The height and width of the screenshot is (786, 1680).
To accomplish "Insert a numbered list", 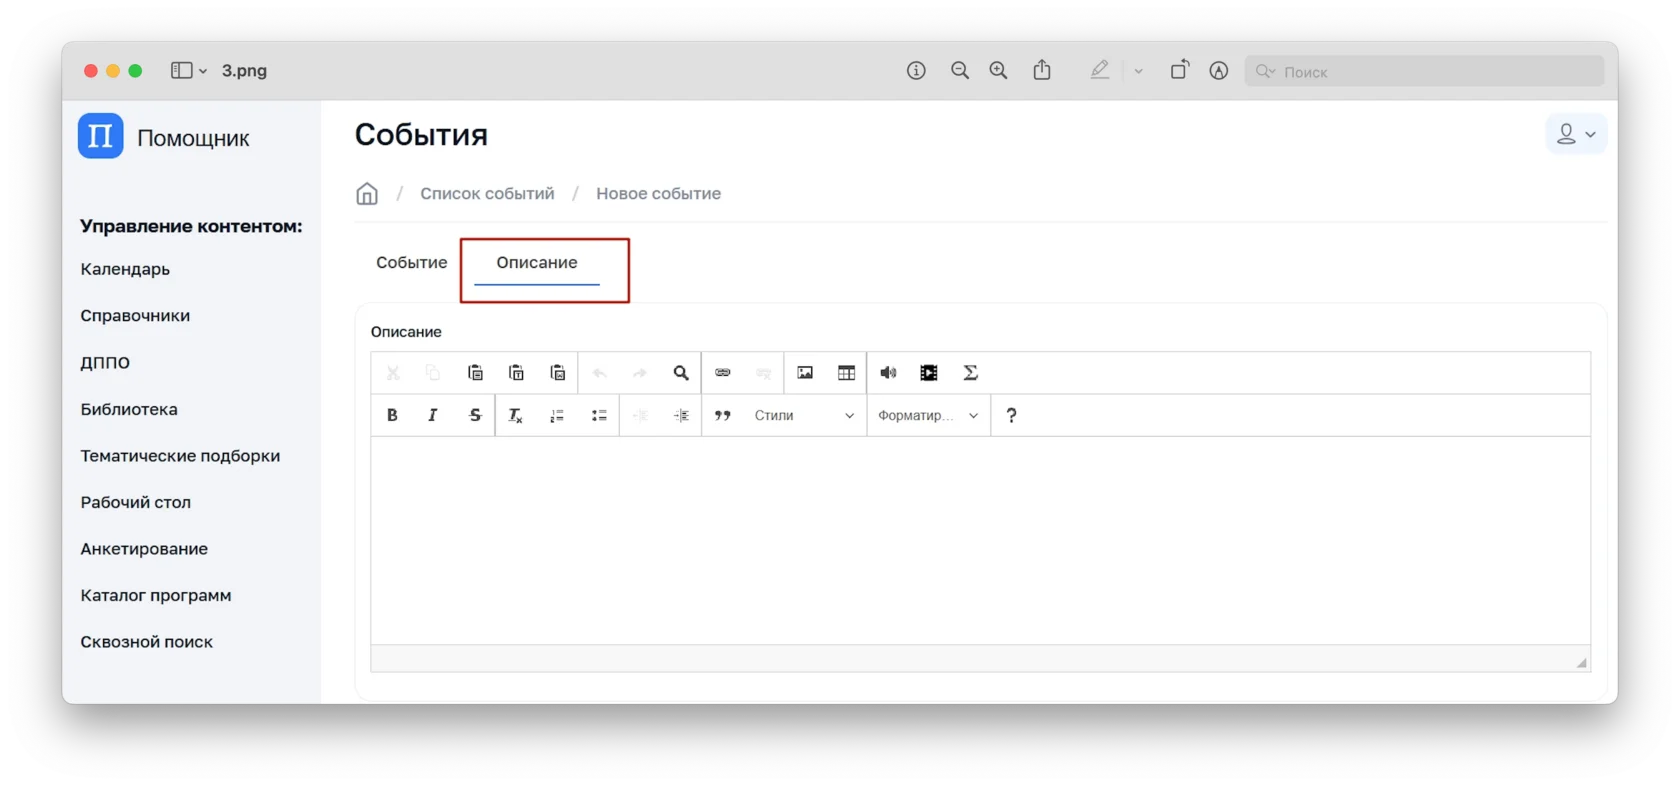I will click(557, 415).
